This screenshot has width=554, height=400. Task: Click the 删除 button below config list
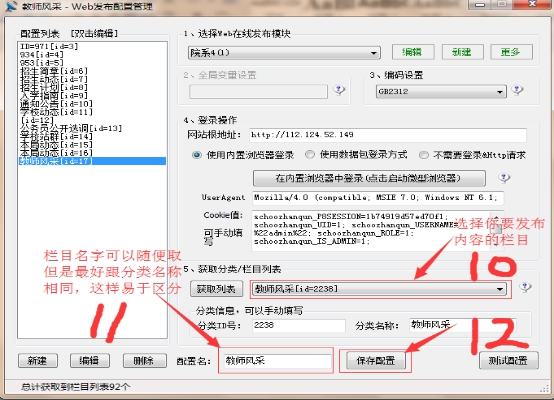(x=144, y=361)
